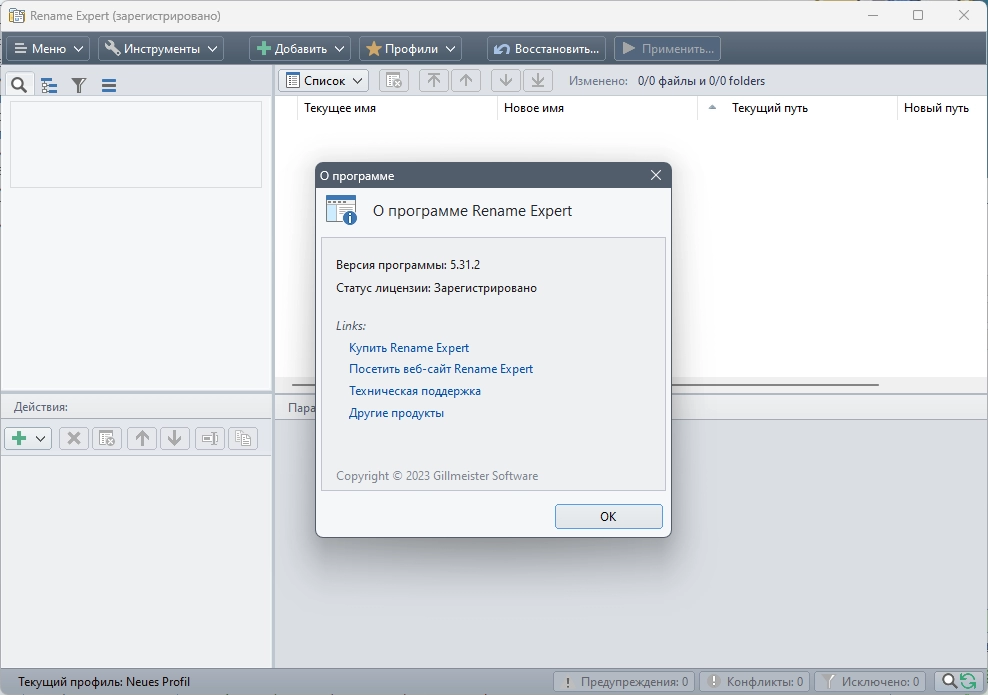The width and height of the screenshot is (988, 695).
Task: Click the empty search box in left panel
Action: click(135, 144)
